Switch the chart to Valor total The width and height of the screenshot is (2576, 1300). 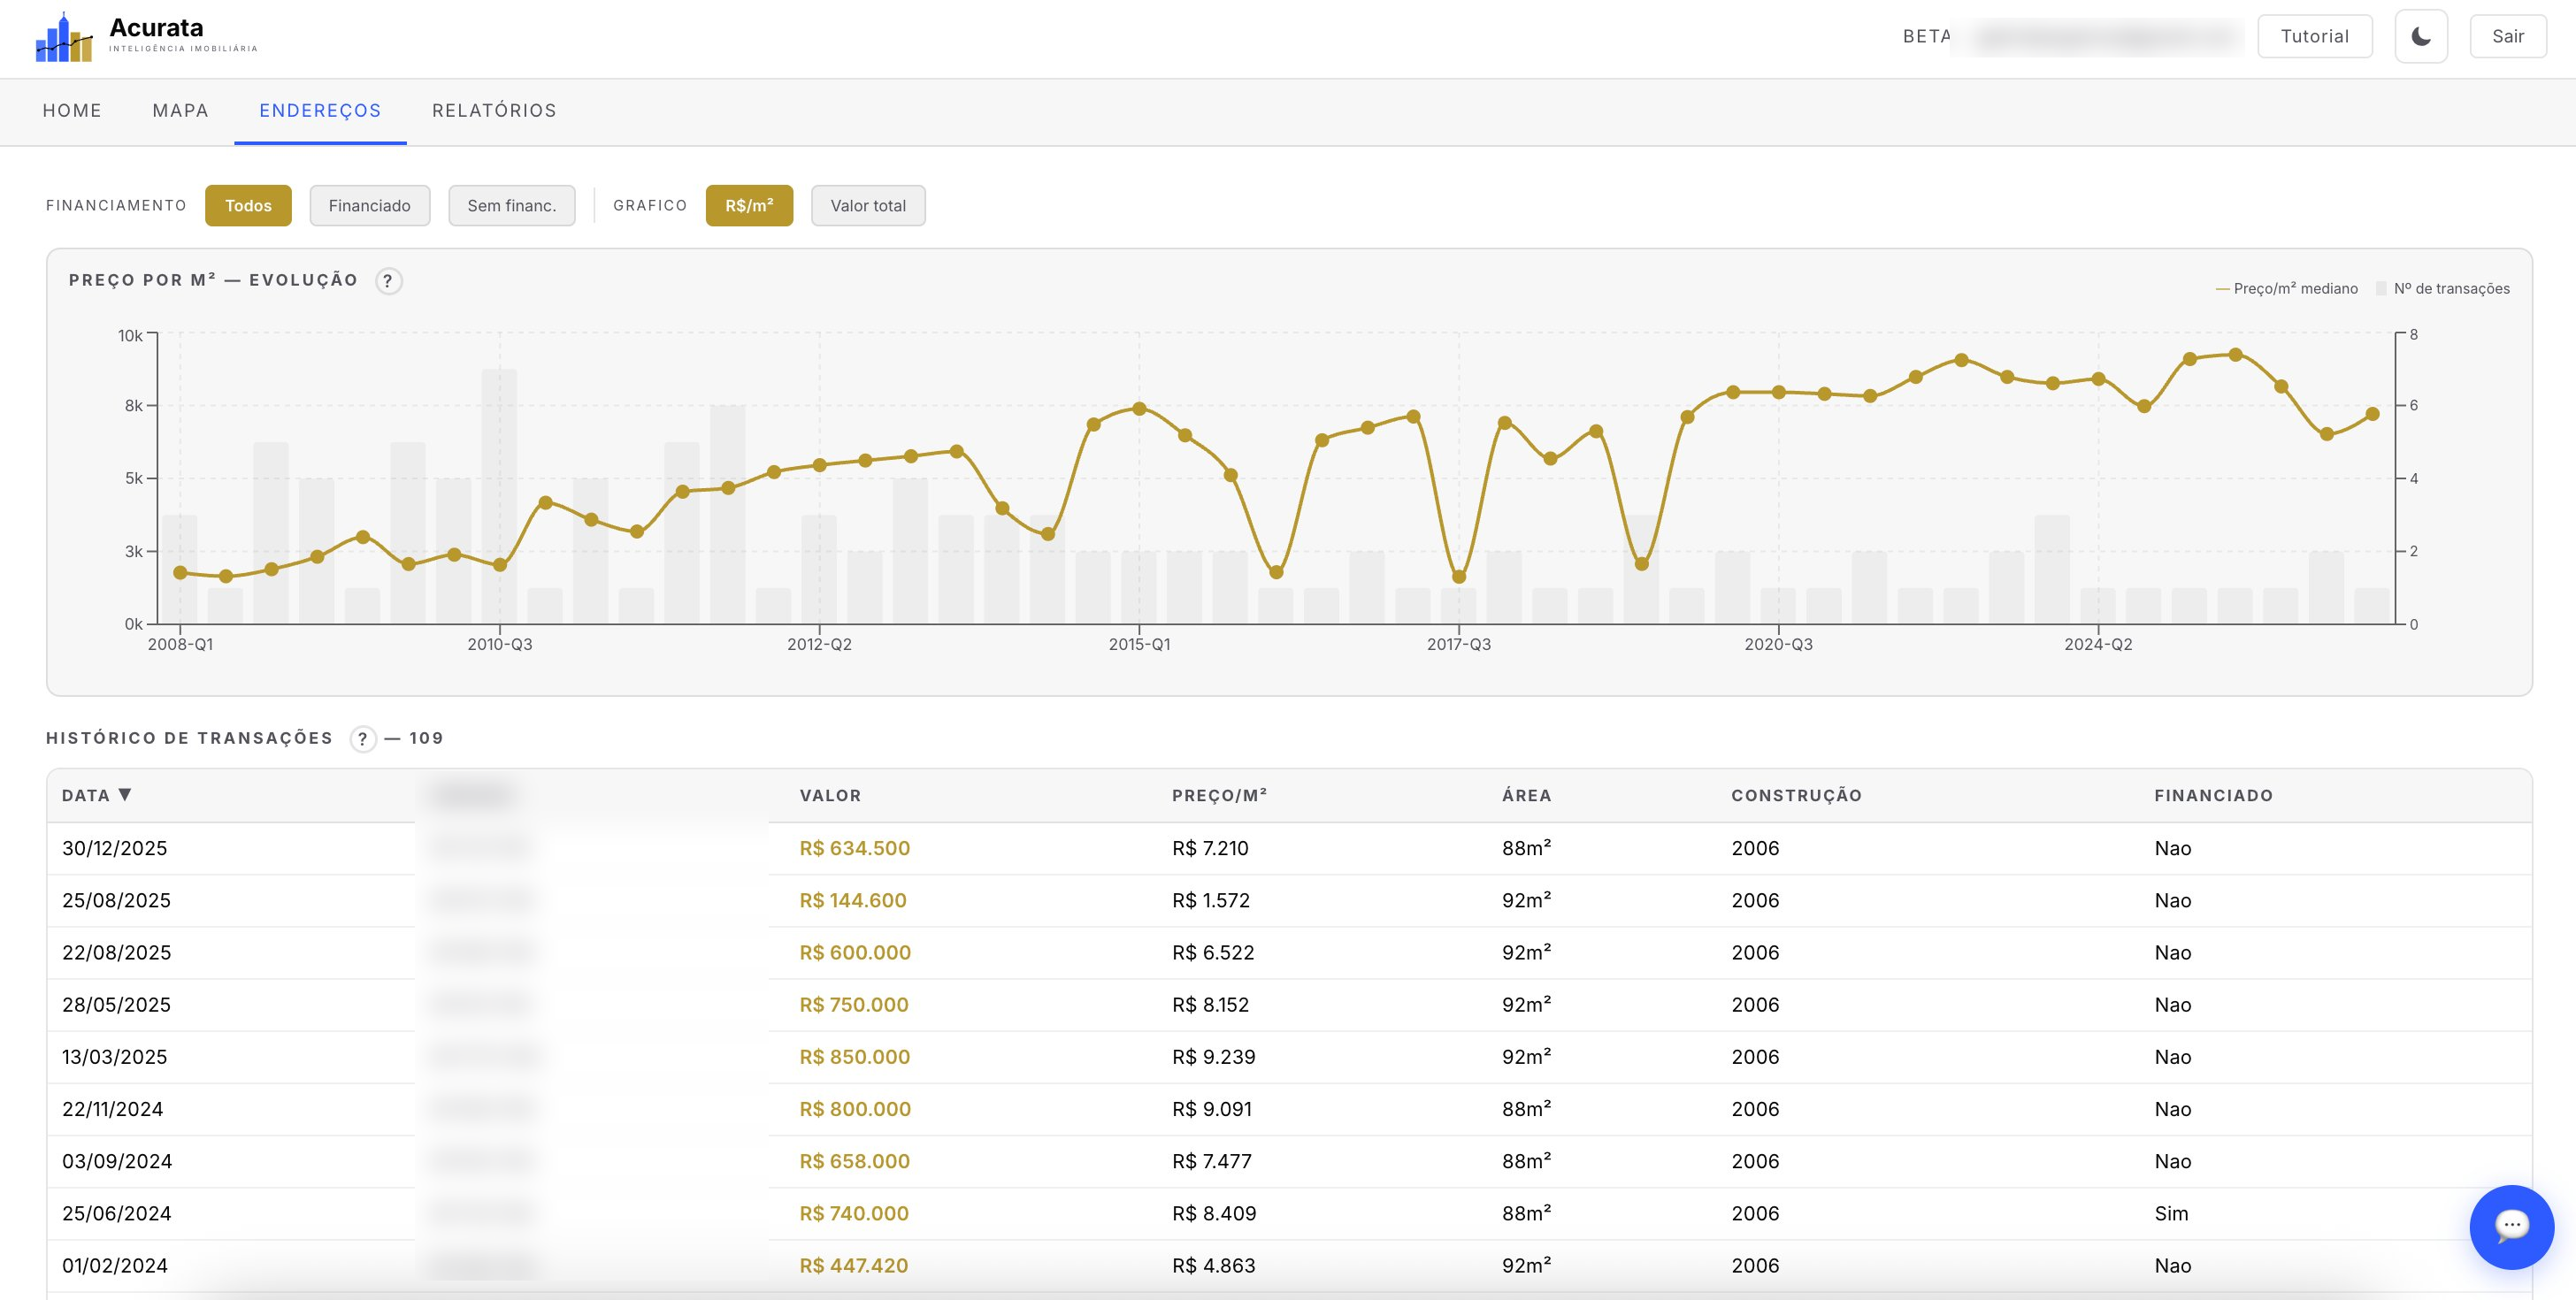[868, 206]
